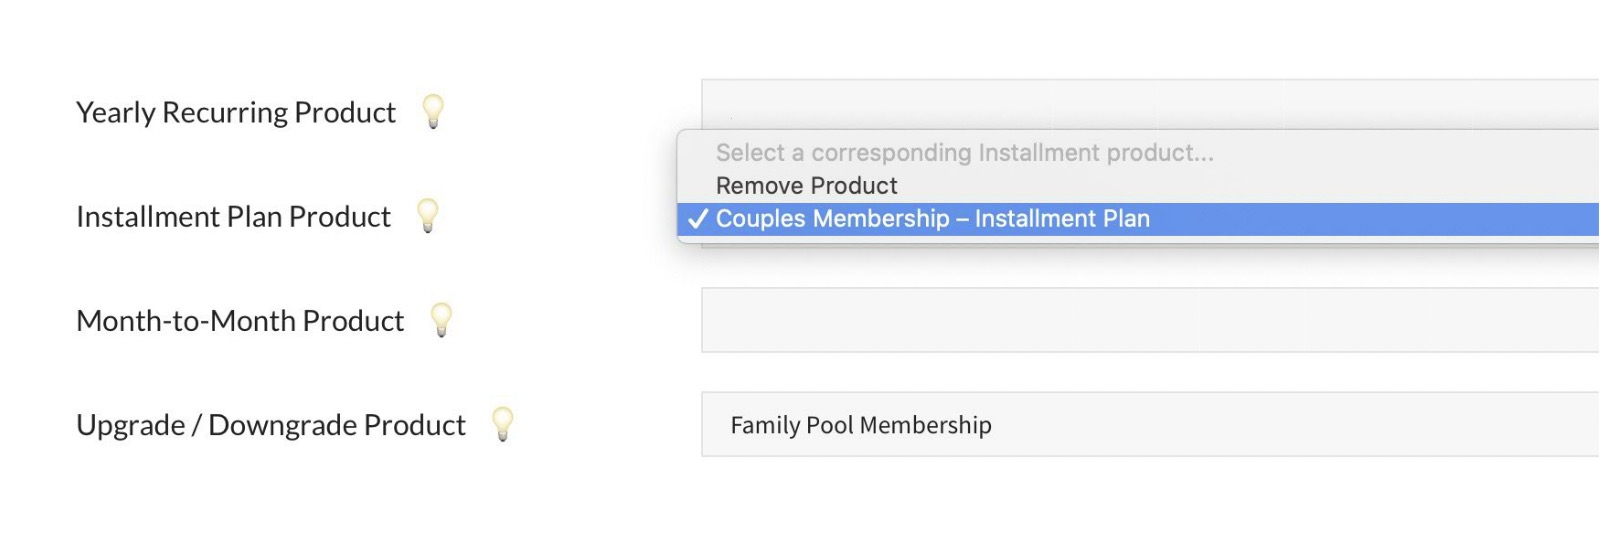Pick the 'Select a corresponding Installment product' placeholder
Viewport: 1600px width, 538px height.
tap(964, 153)
